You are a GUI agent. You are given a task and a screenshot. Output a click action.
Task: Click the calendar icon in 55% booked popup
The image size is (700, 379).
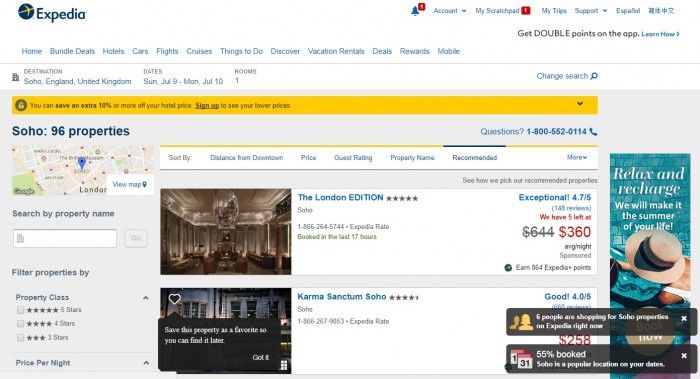pyautogui.click(x=521, y=359)
